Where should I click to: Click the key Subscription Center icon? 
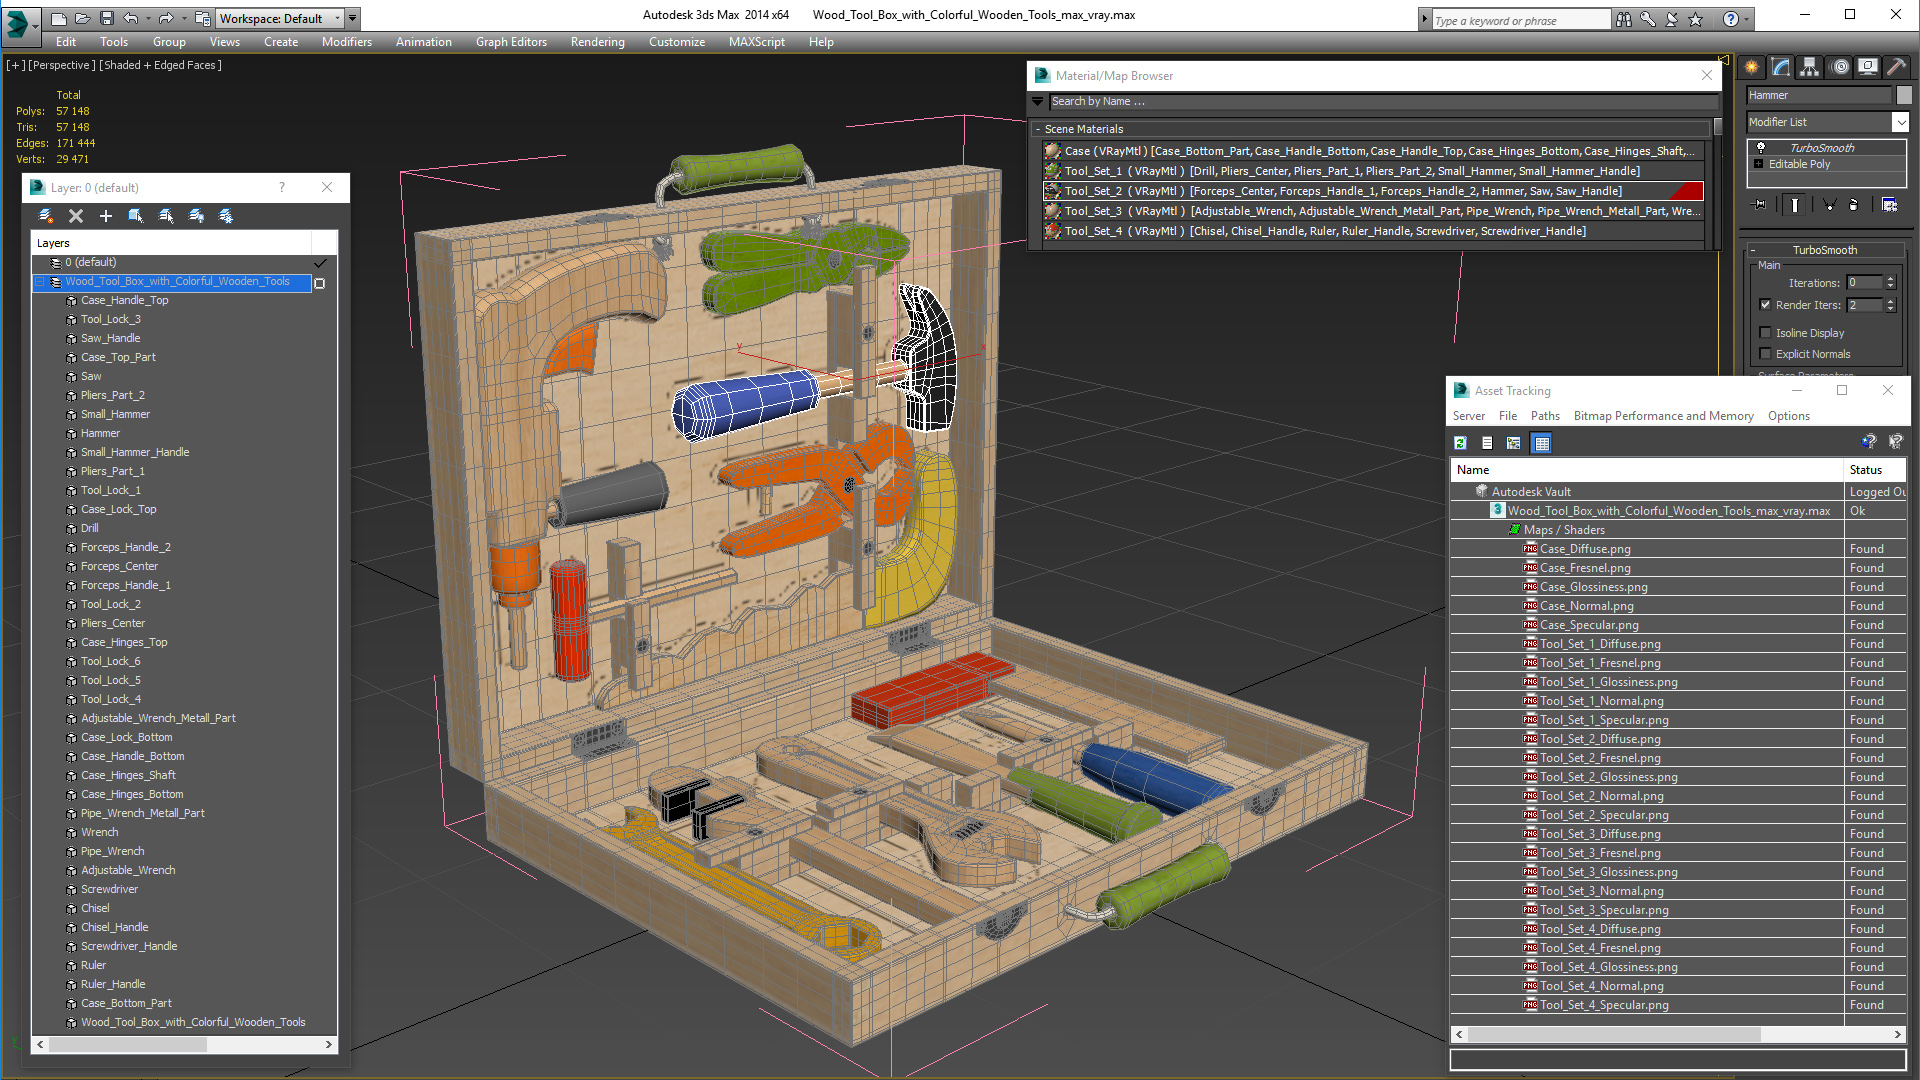pyautogui.click(x=1648, y=19)
